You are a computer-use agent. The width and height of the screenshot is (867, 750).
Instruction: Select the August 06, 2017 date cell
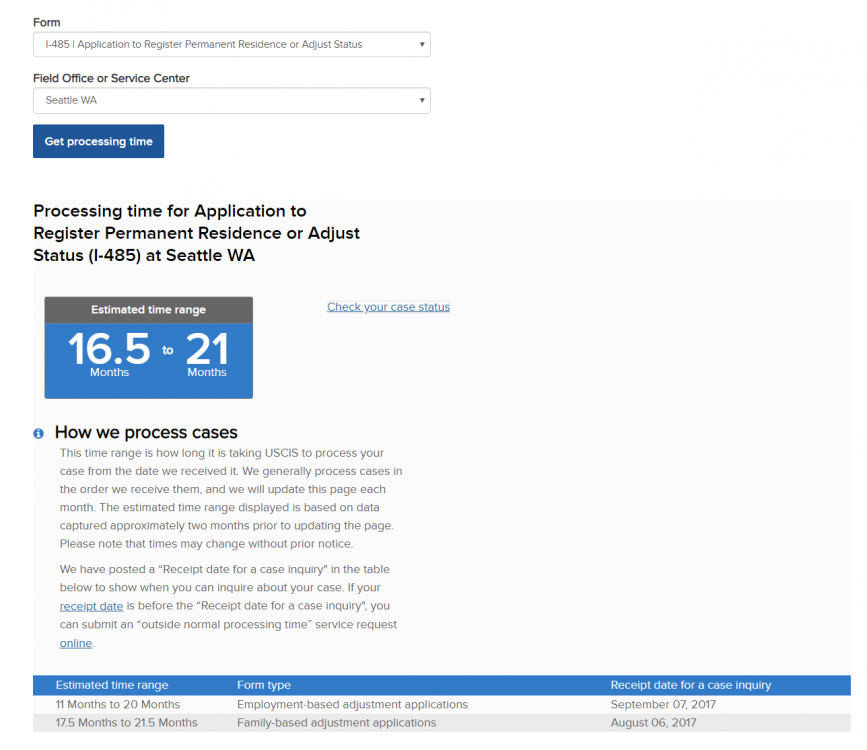coord(653,722)
